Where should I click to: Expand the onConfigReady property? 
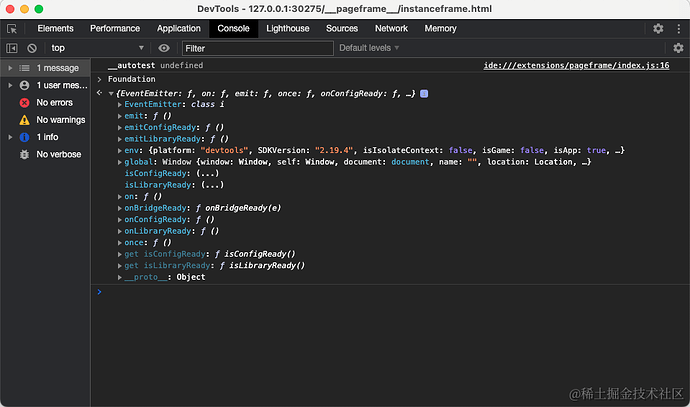tap(119, 220)
